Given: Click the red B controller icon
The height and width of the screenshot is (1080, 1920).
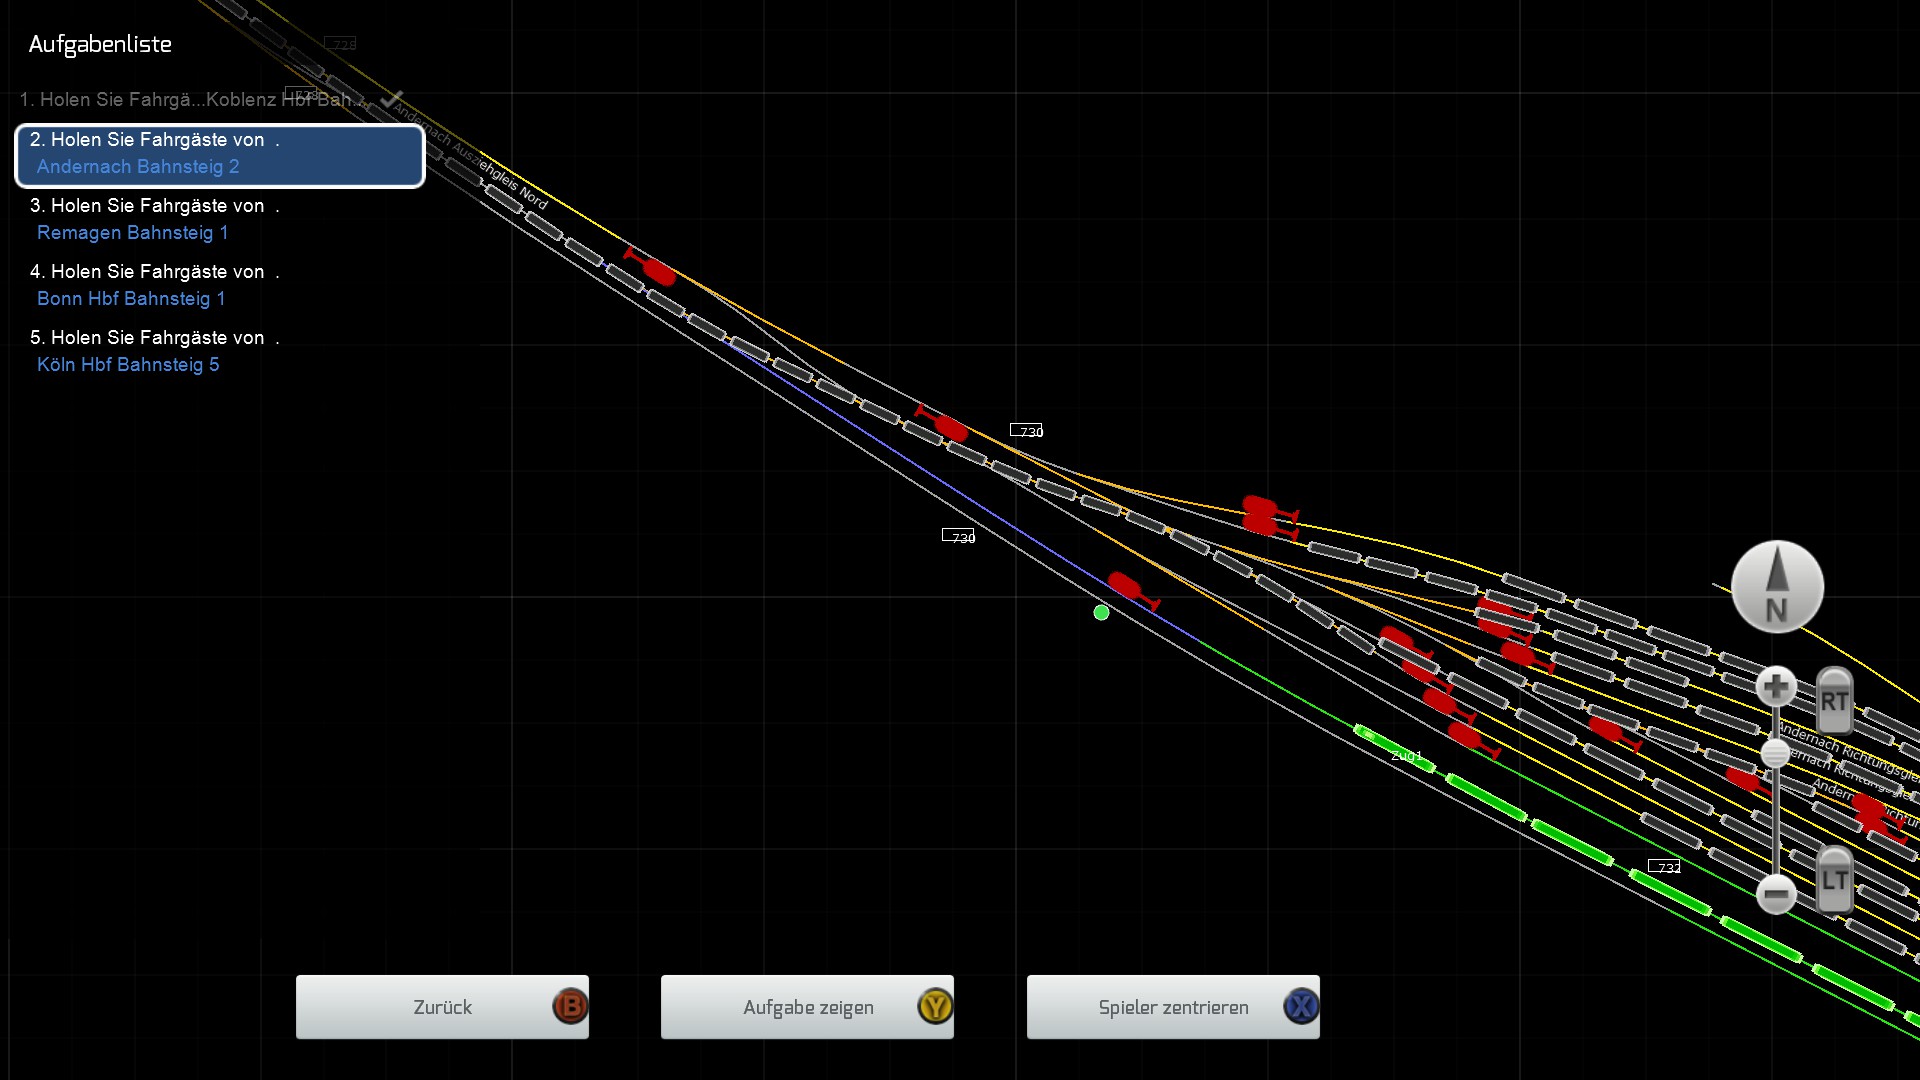Looking at the screenshot, I should tap(570, 1006).
